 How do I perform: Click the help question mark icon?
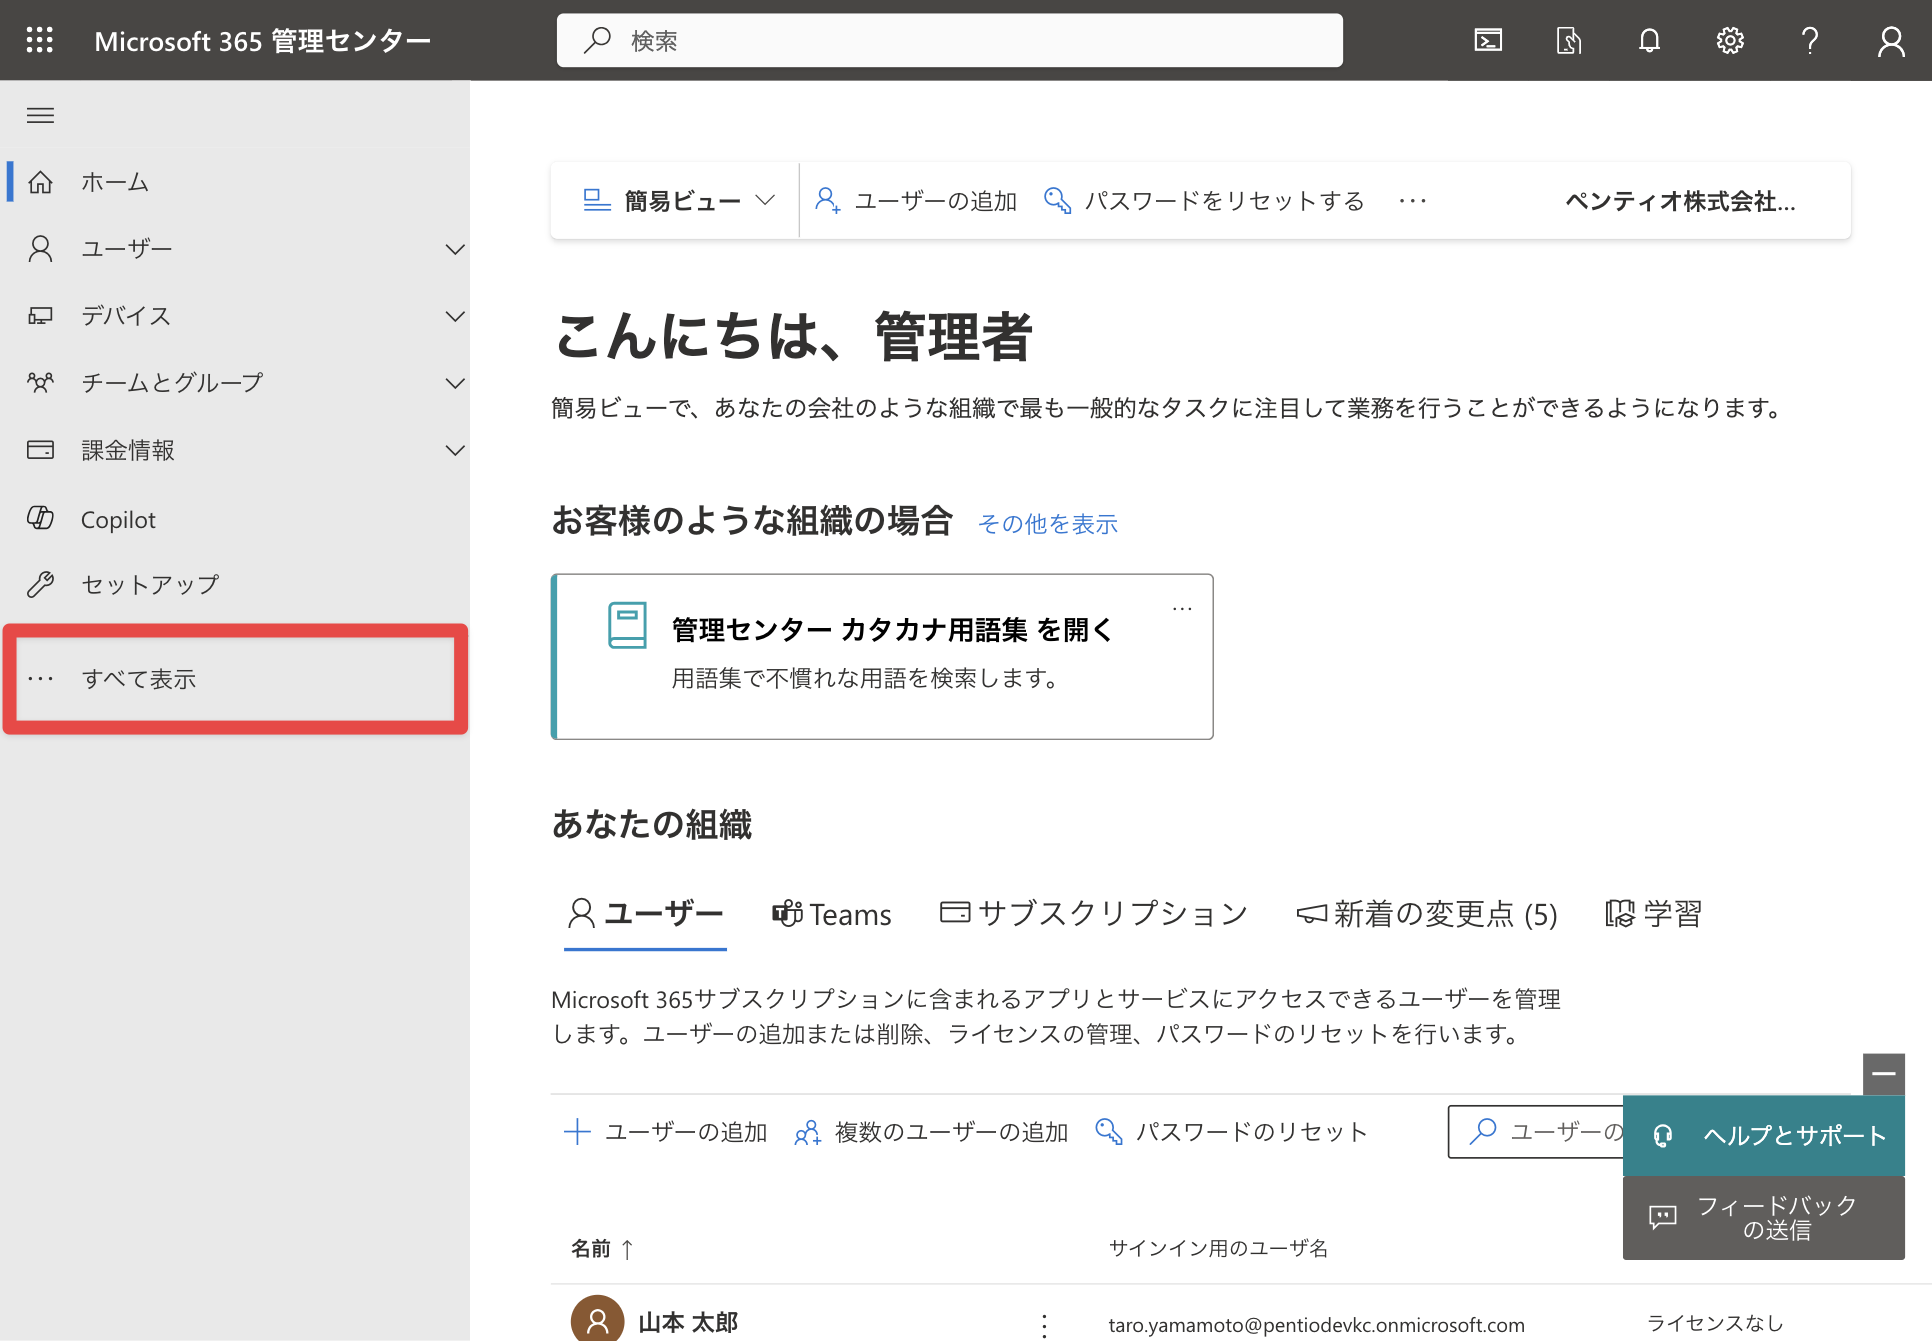coord(1810,40)
